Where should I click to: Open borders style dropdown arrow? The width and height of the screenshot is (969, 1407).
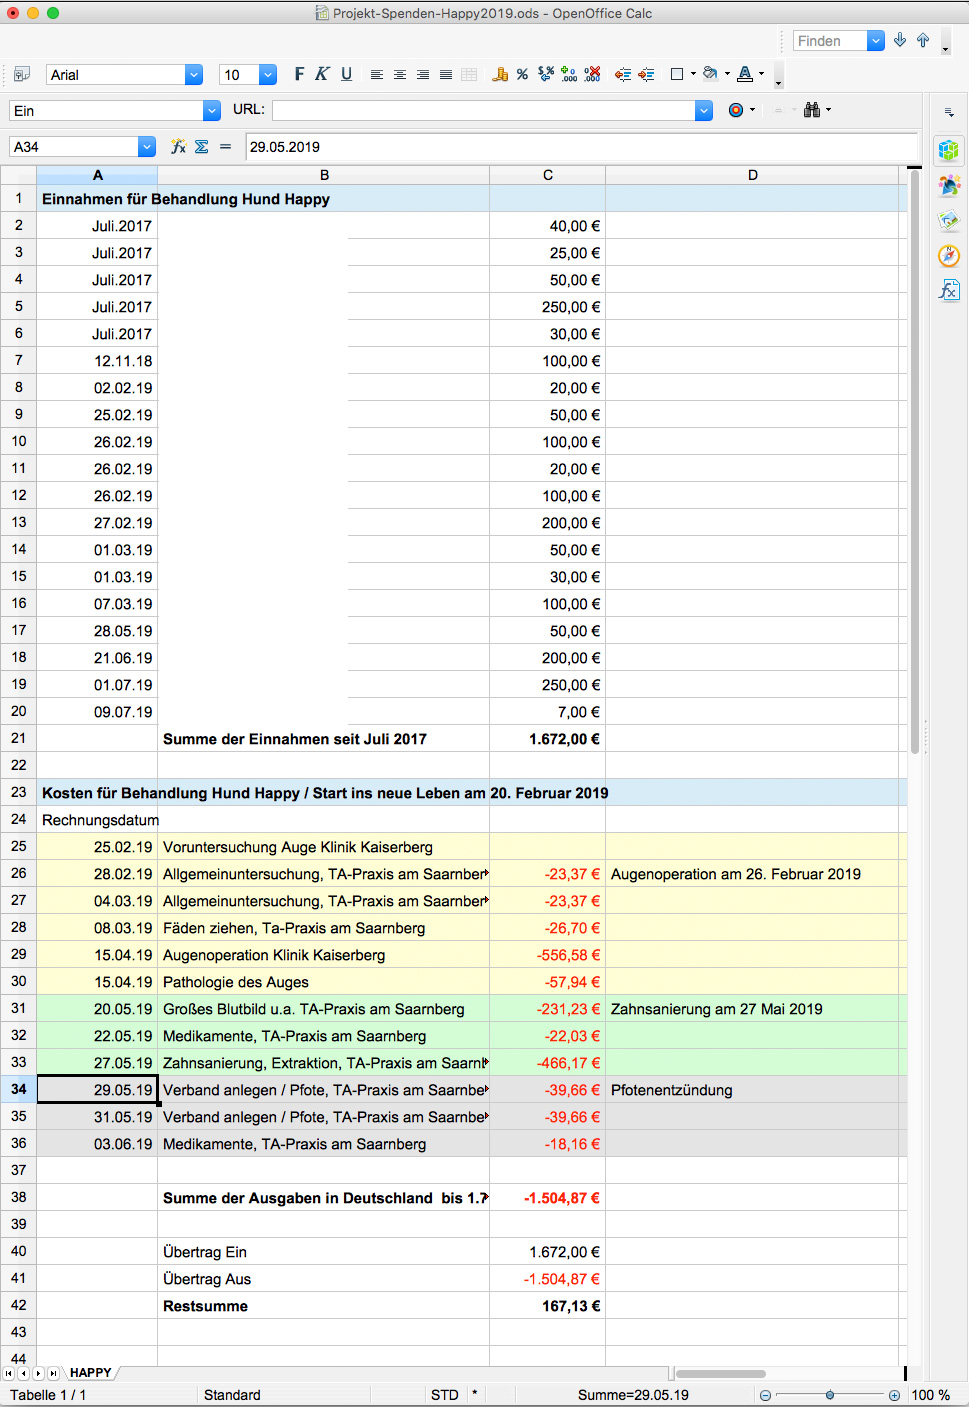(693, 74)
